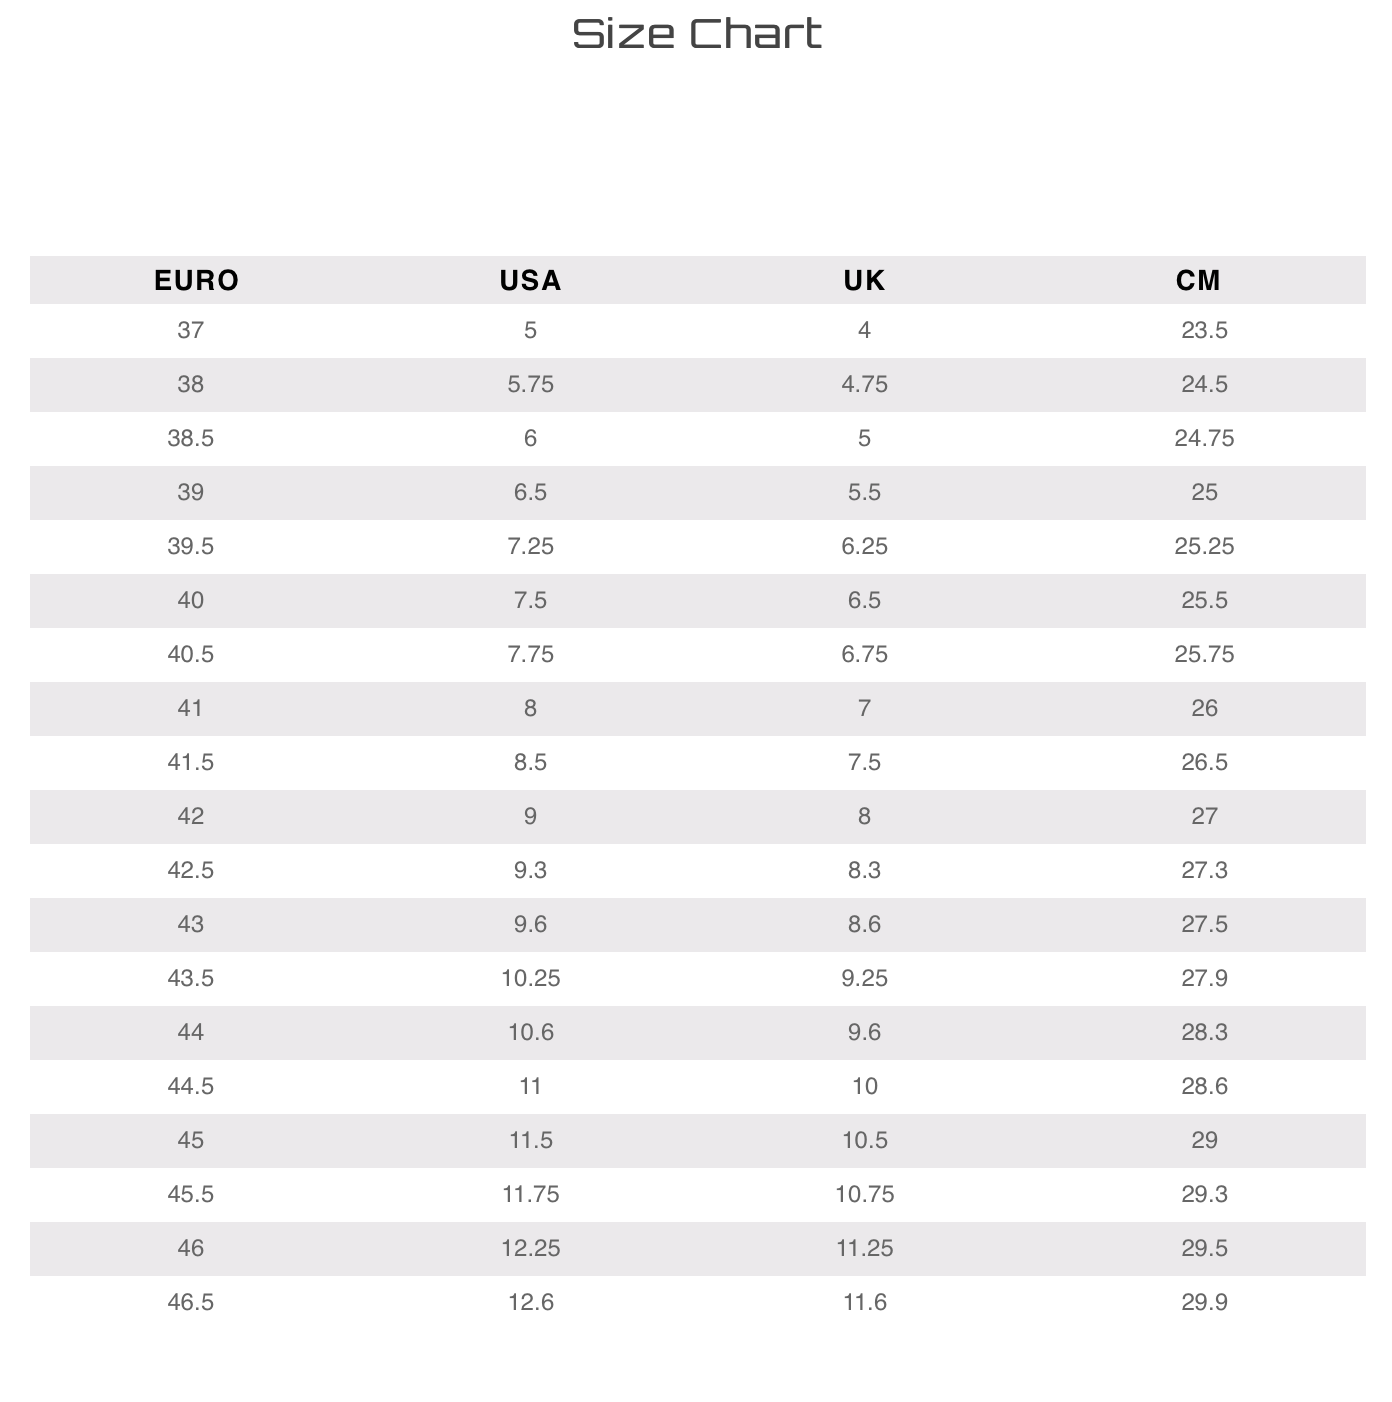Click the USA column header

(x=531, y=280)
